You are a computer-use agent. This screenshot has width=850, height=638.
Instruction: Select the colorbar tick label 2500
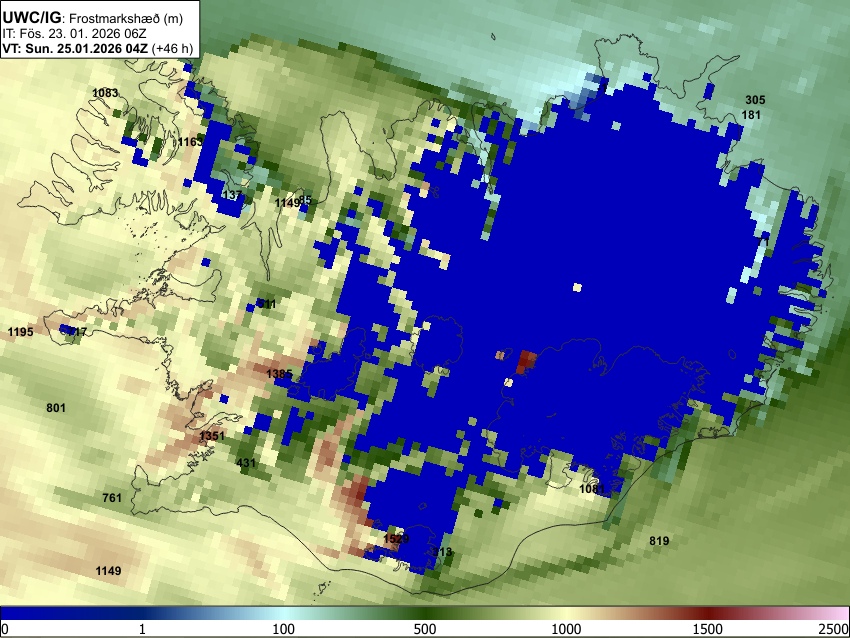click(834, 629)
